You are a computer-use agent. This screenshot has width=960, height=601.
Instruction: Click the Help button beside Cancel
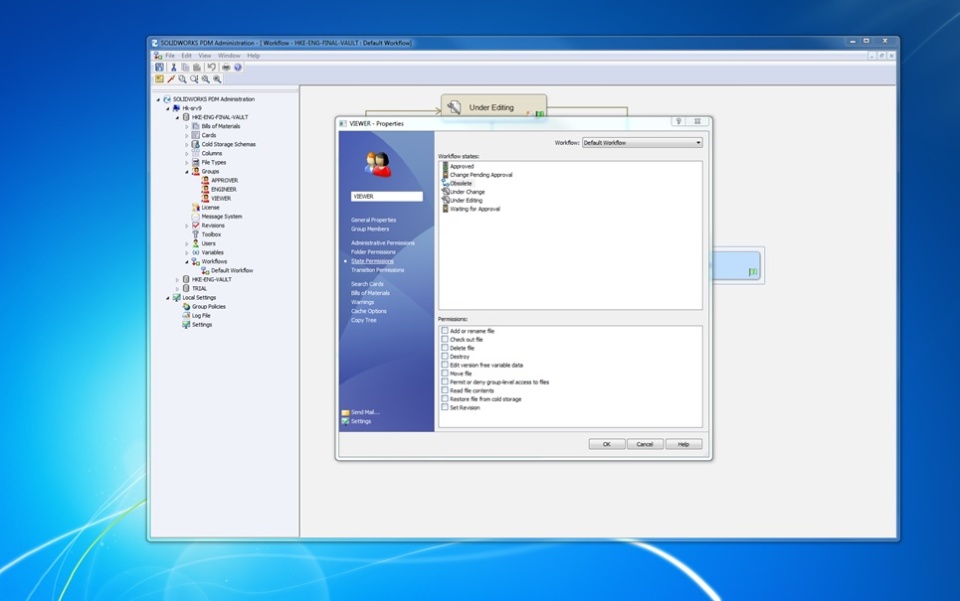tap(683, 444)
